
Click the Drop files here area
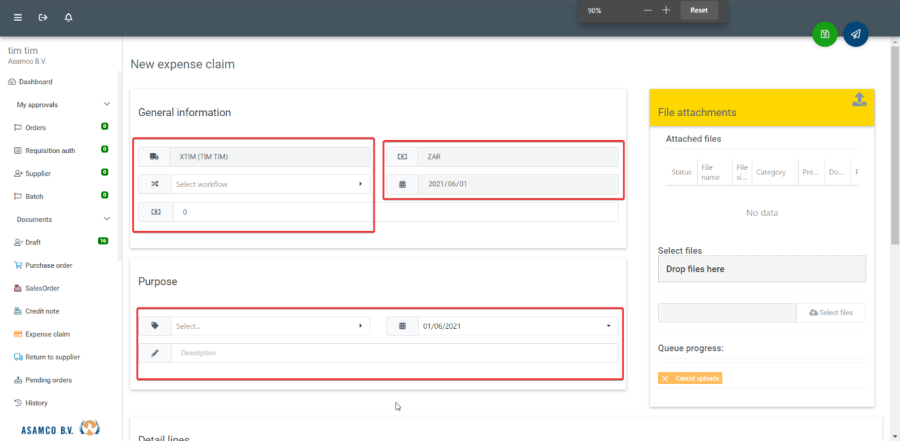coord(761,269)
